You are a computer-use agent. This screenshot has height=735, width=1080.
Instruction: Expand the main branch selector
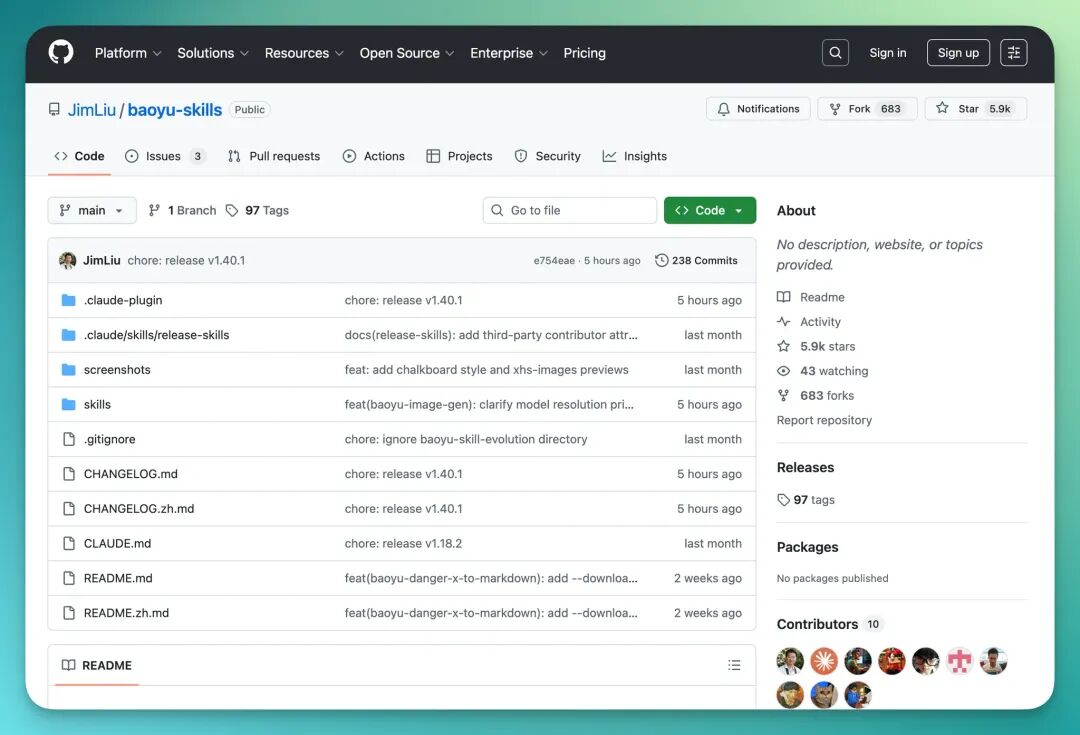(92, 210)
